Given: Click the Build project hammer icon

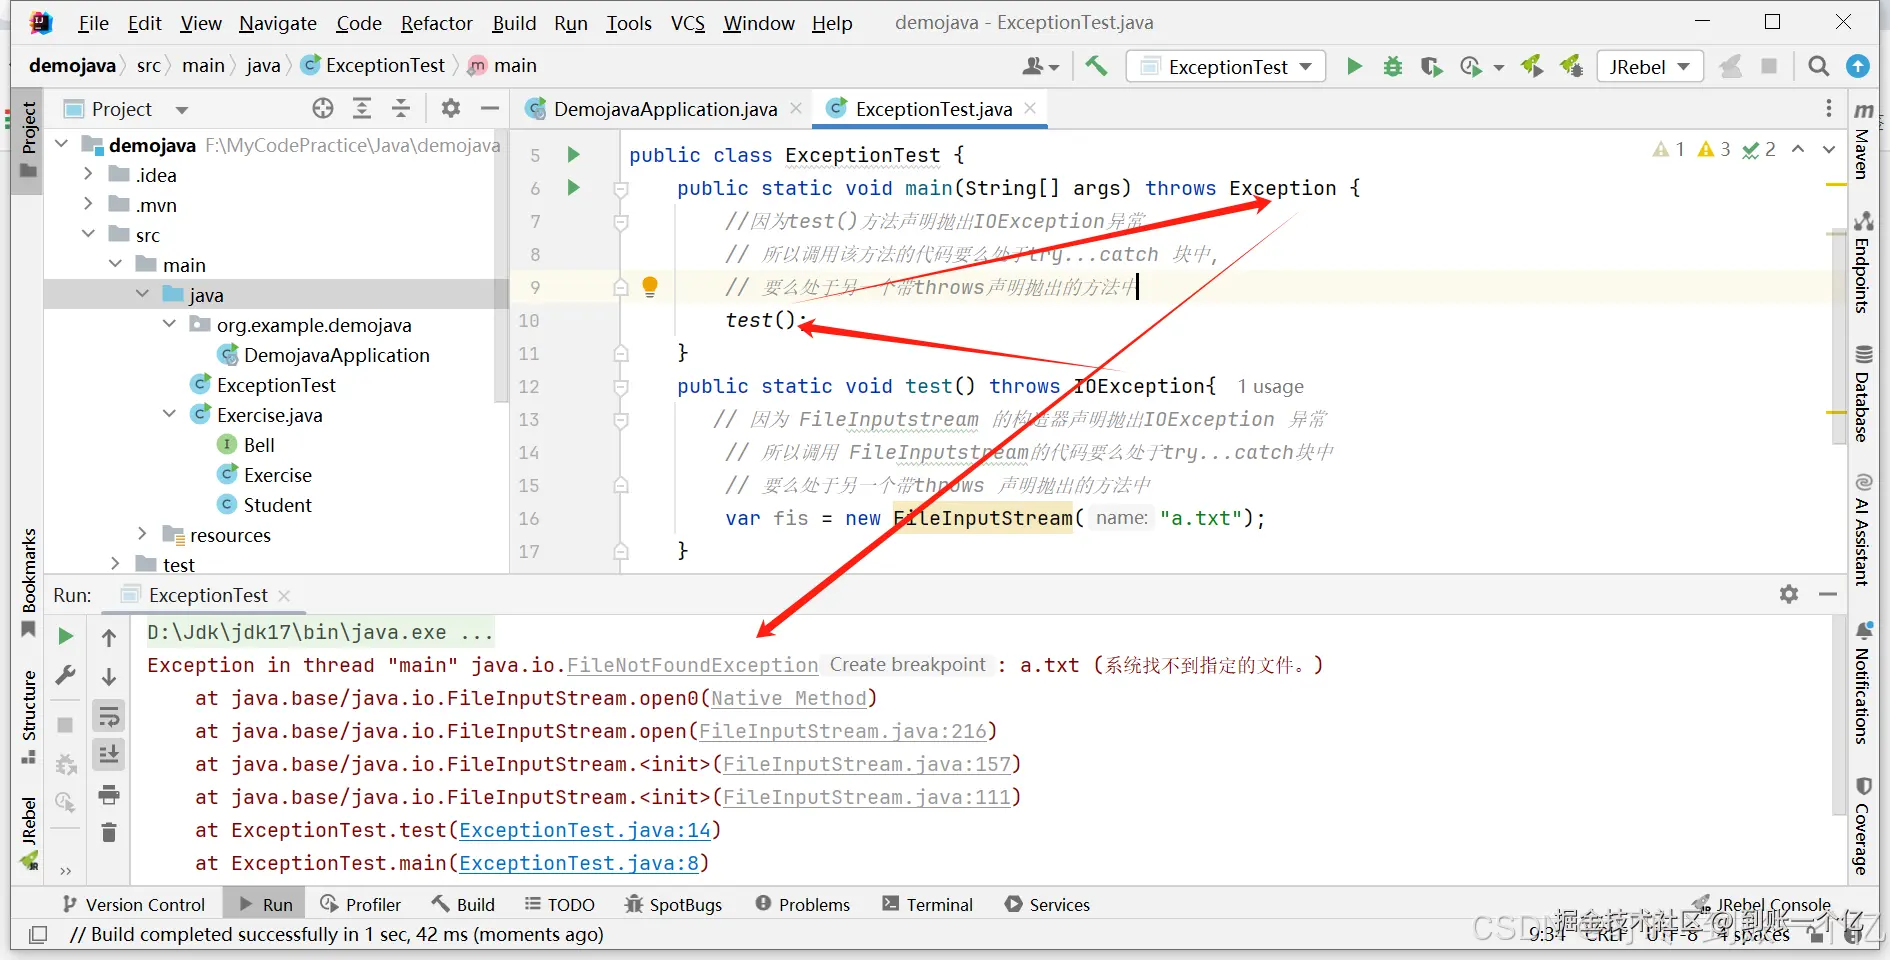Looking at the screenshot, I should point(1096,66).
